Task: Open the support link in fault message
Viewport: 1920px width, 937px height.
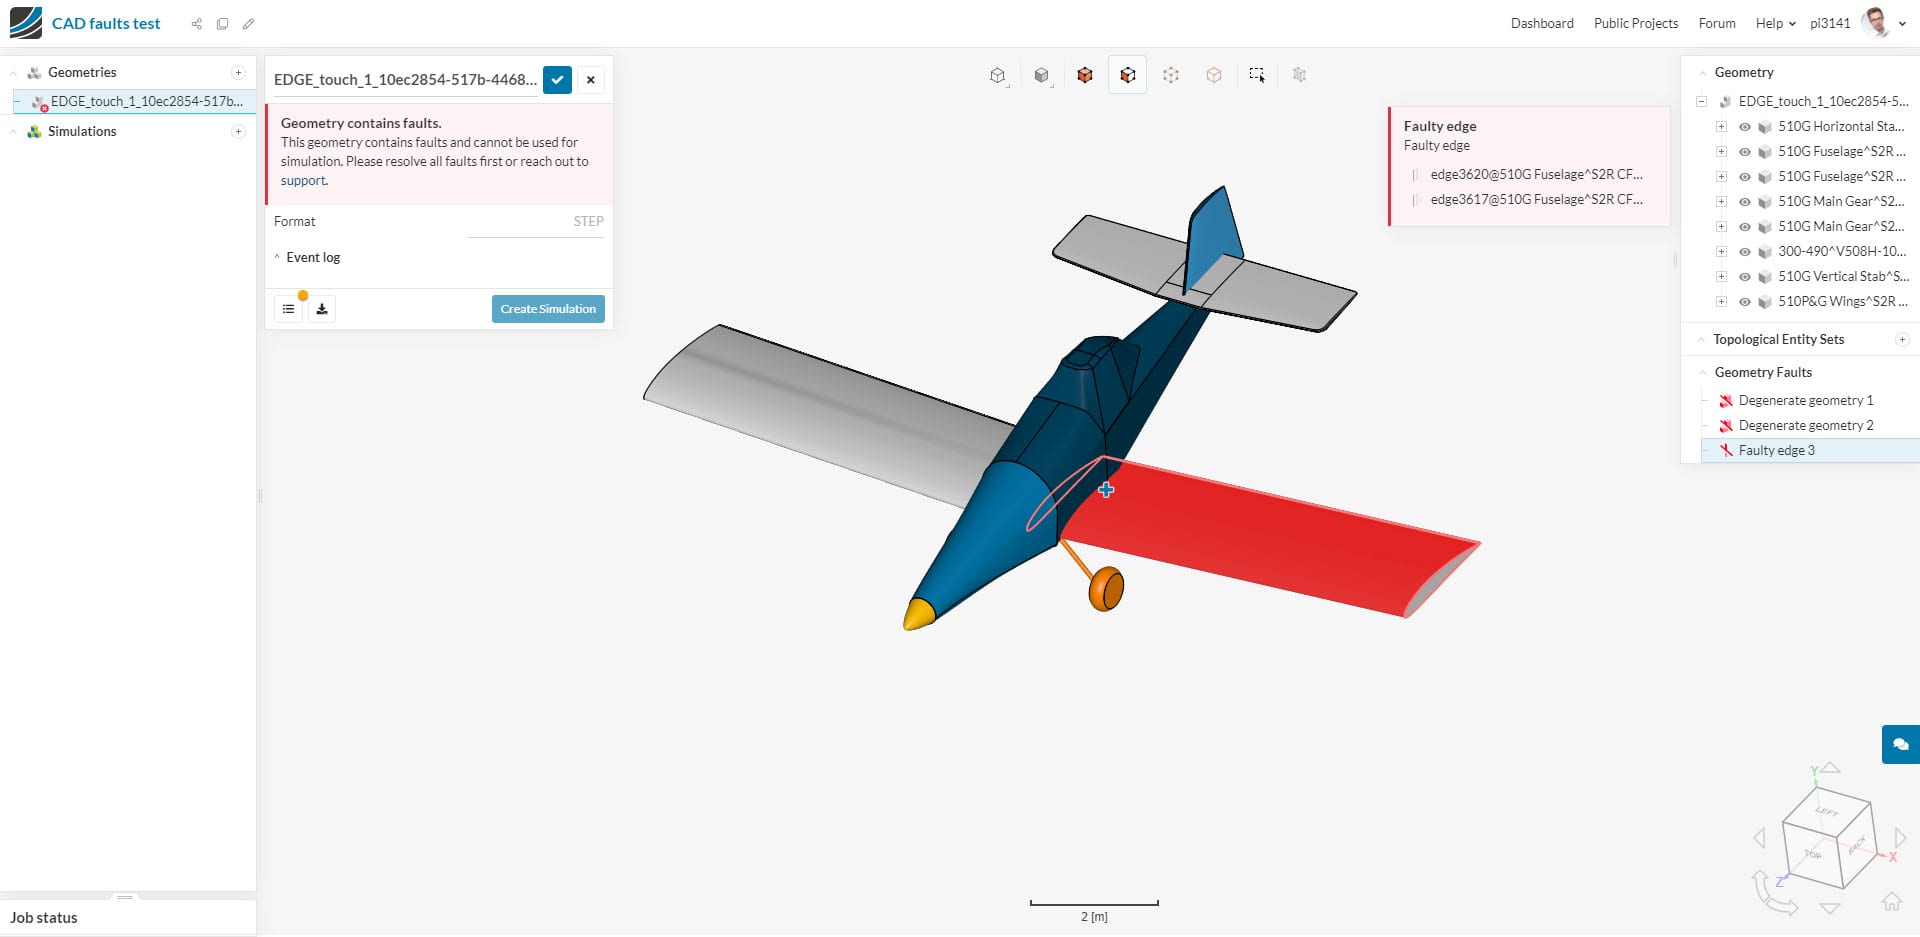Action: click(x=303, y=181)
